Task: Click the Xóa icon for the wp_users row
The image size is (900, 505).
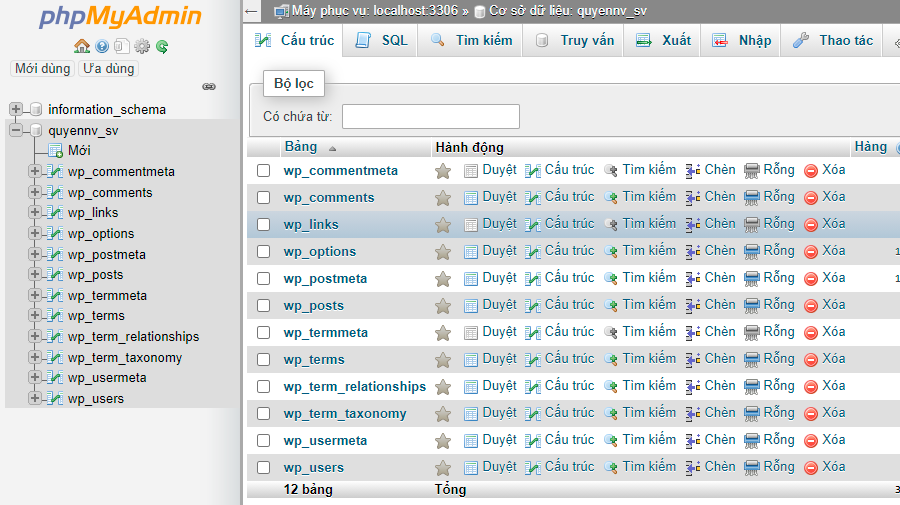Action: (811, 467)
